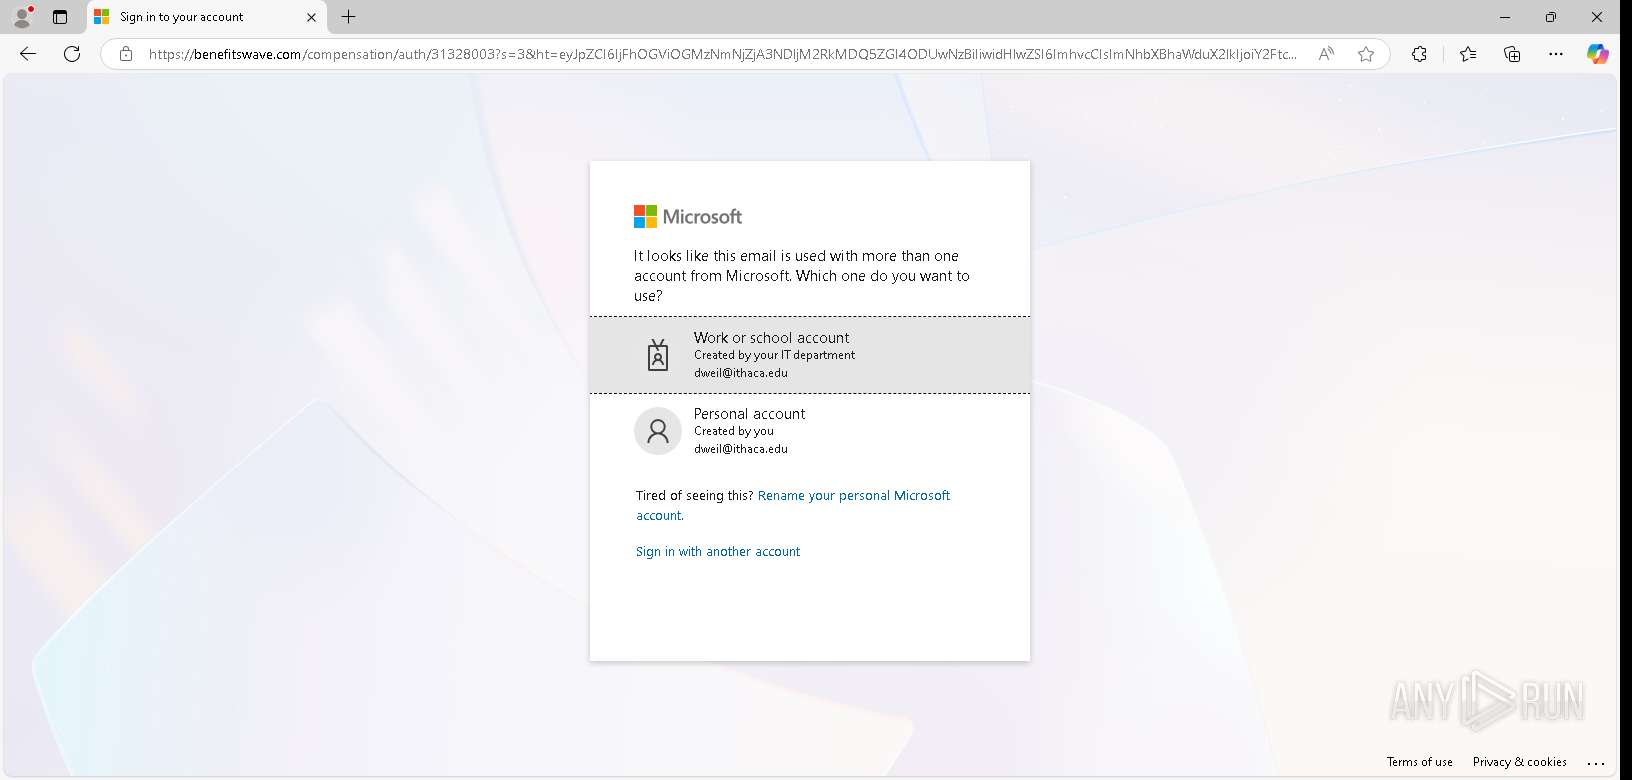Open 'Rename your personal Microsoft account' link
The width and height of the screenshot is (1632, 780).
click(793, 505)
